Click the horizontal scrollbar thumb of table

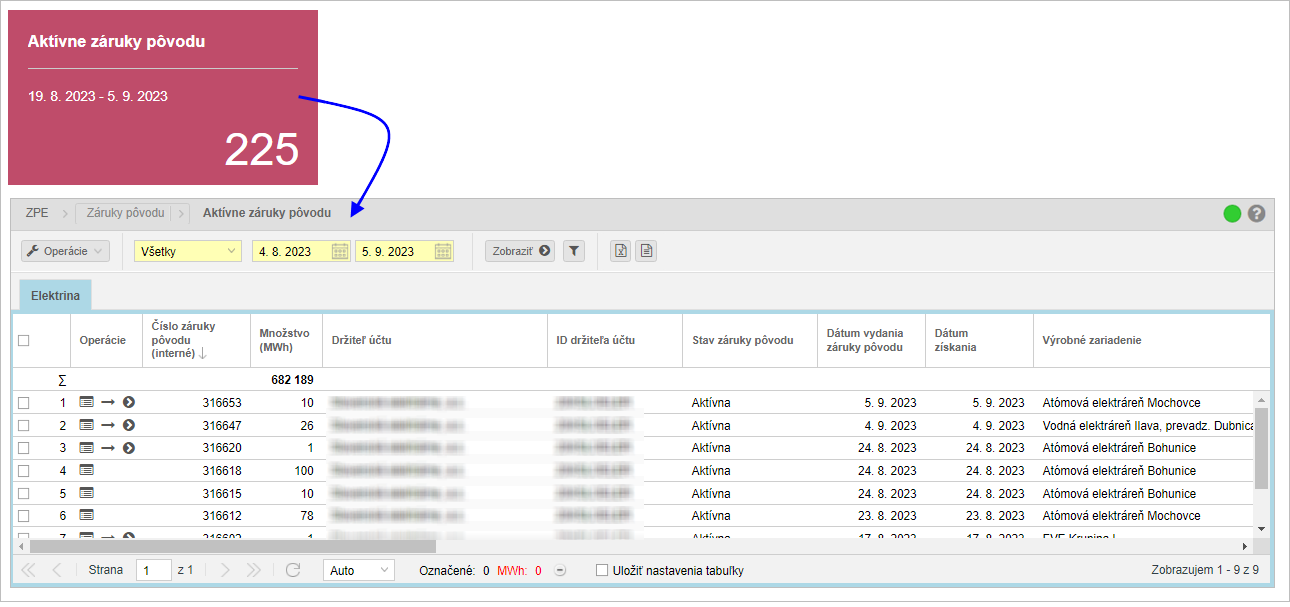coord(233,546)
